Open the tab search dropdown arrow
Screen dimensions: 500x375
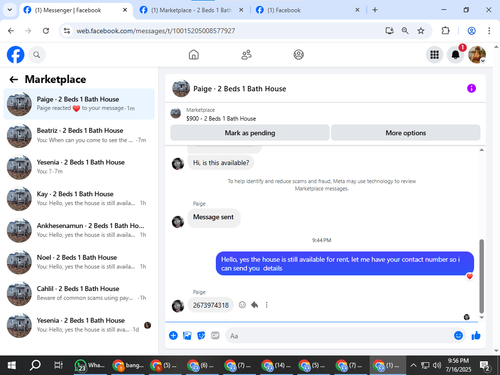(10, 10)
